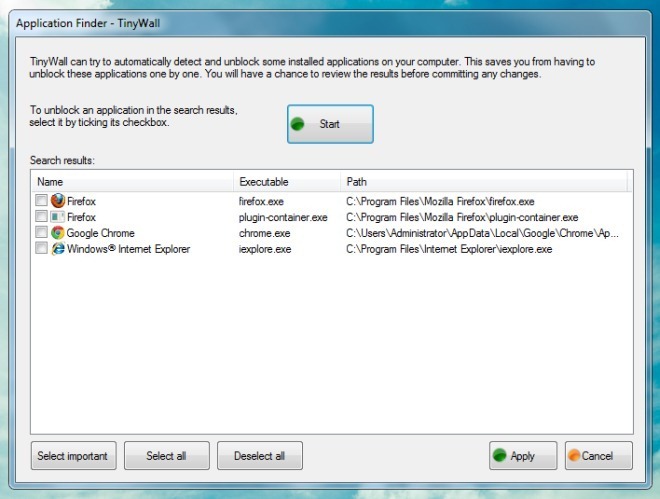Click the firefox.exe executable cell

coord(261,202)
